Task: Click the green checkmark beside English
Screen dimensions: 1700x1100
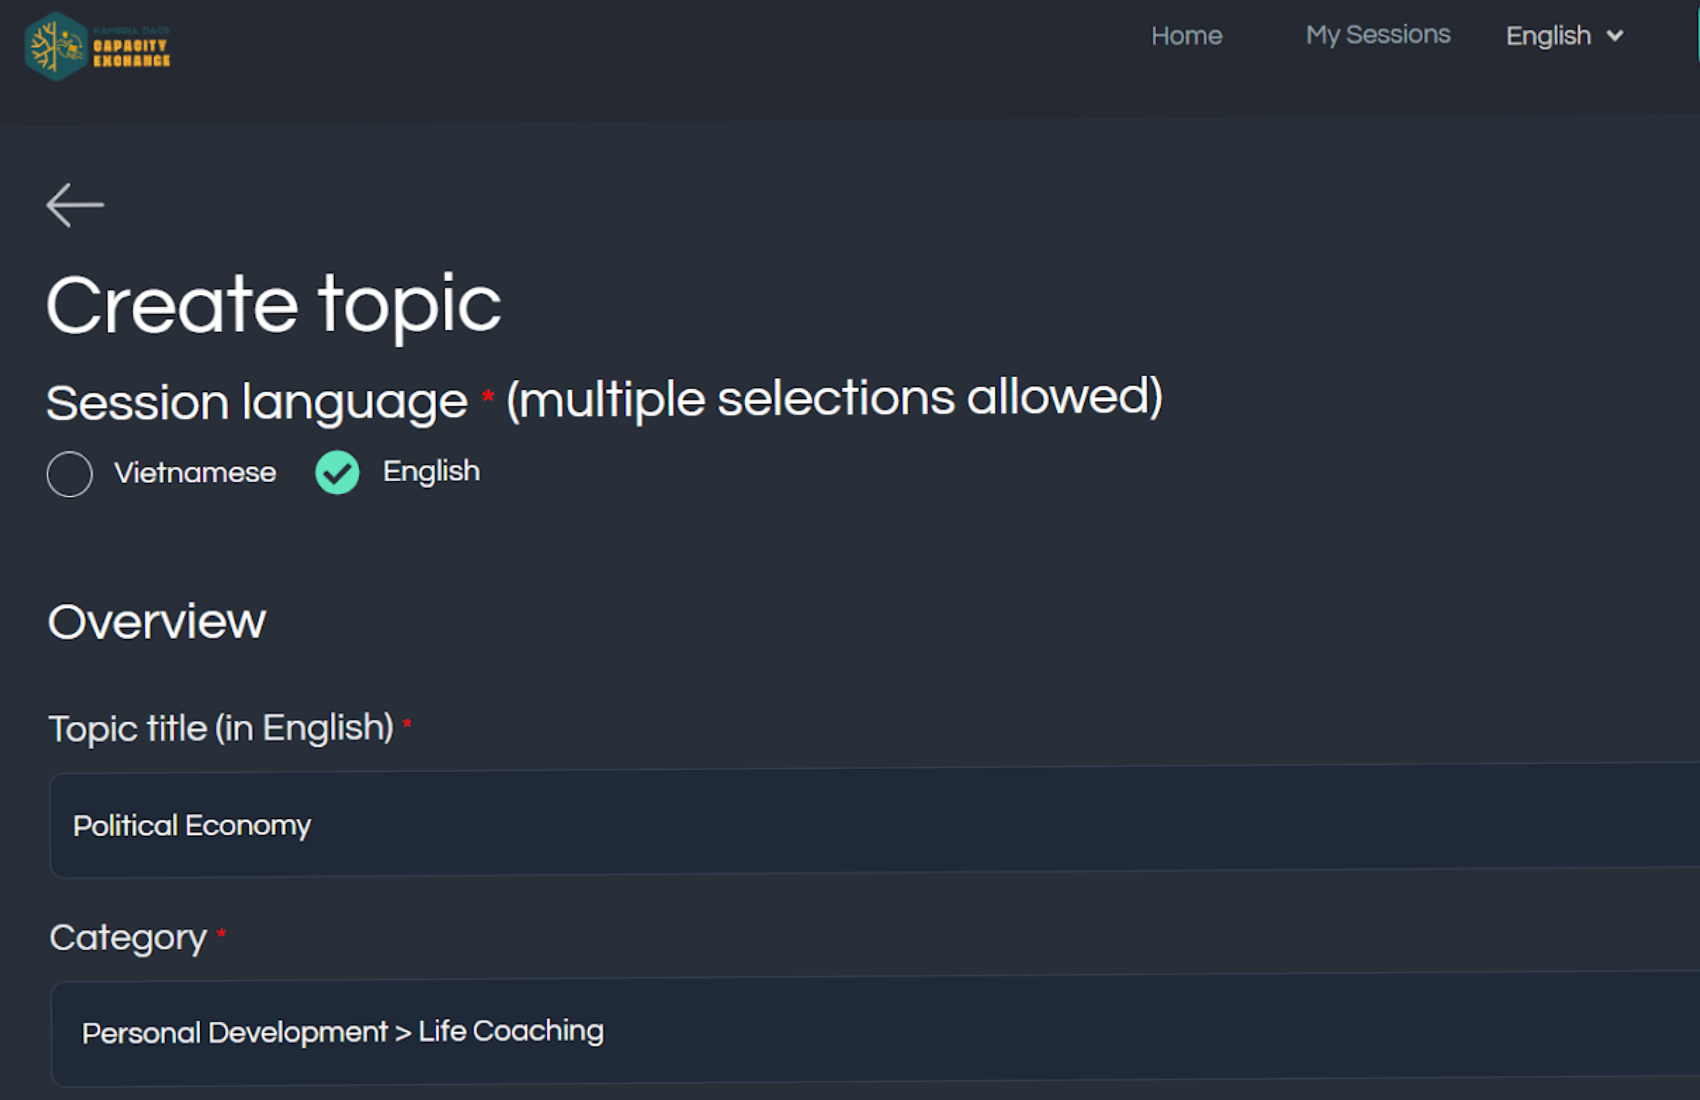Action: point(337,473)
